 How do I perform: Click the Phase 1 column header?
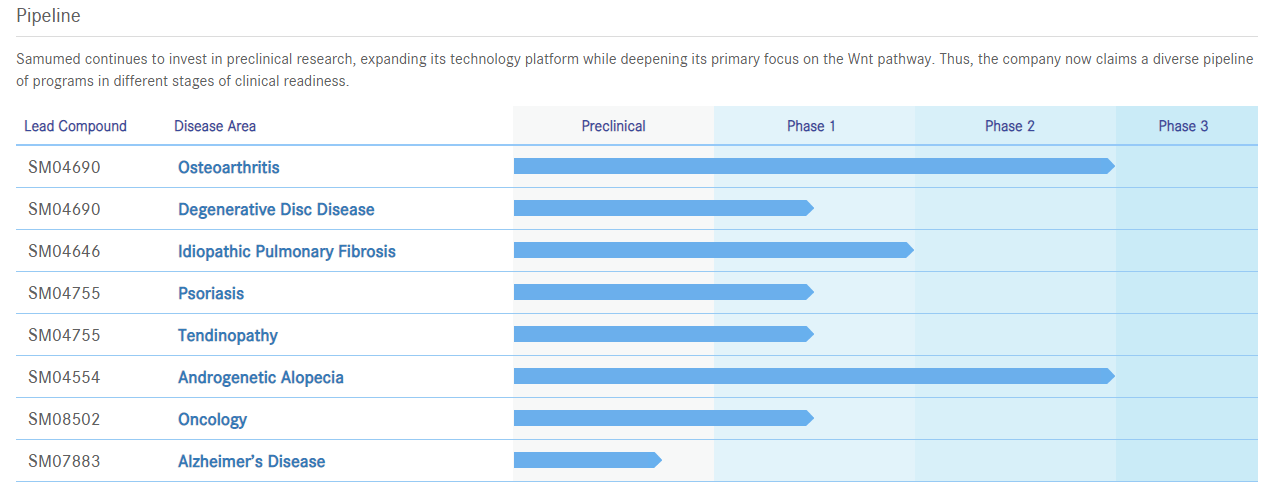pyautogui.click(x=811, y=126)
